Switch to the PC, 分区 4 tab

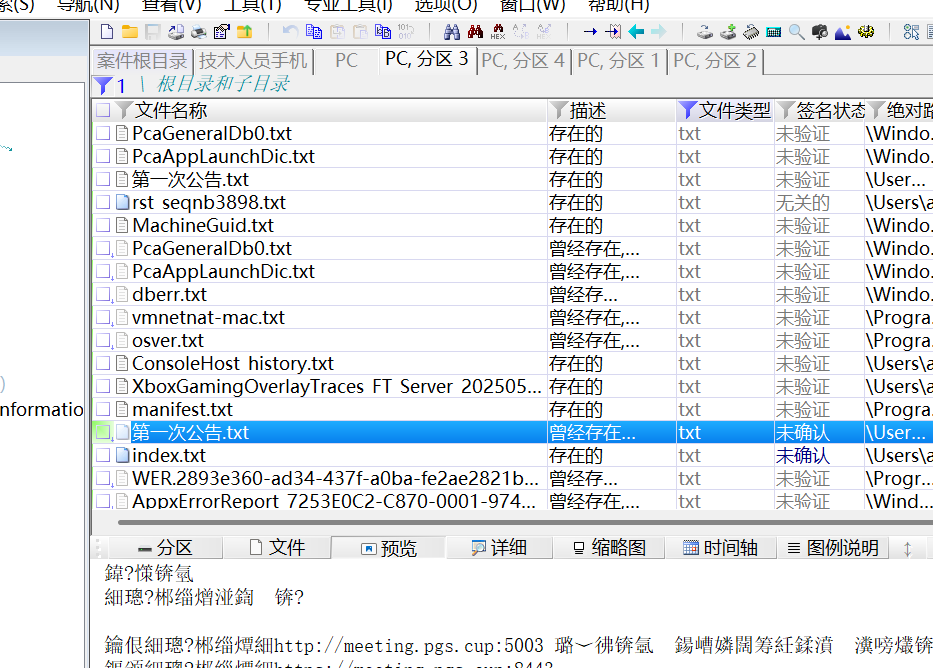(x=523, y=61)
